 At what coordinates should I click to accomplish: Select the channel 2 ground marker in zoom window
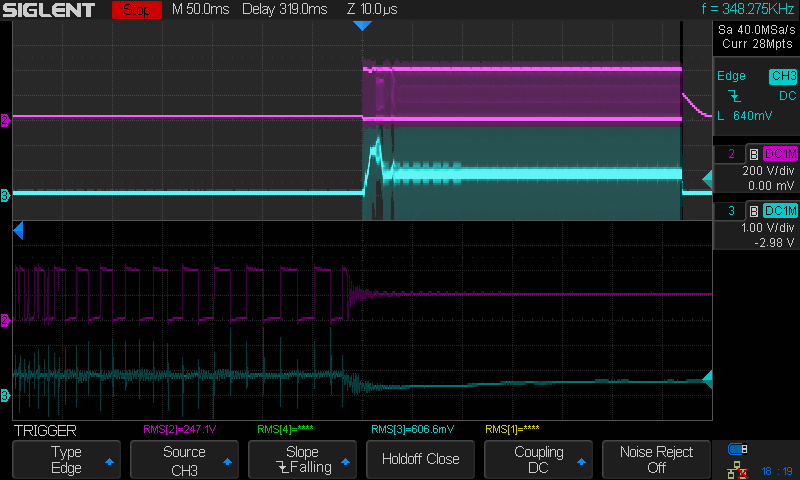pos(5,320)
